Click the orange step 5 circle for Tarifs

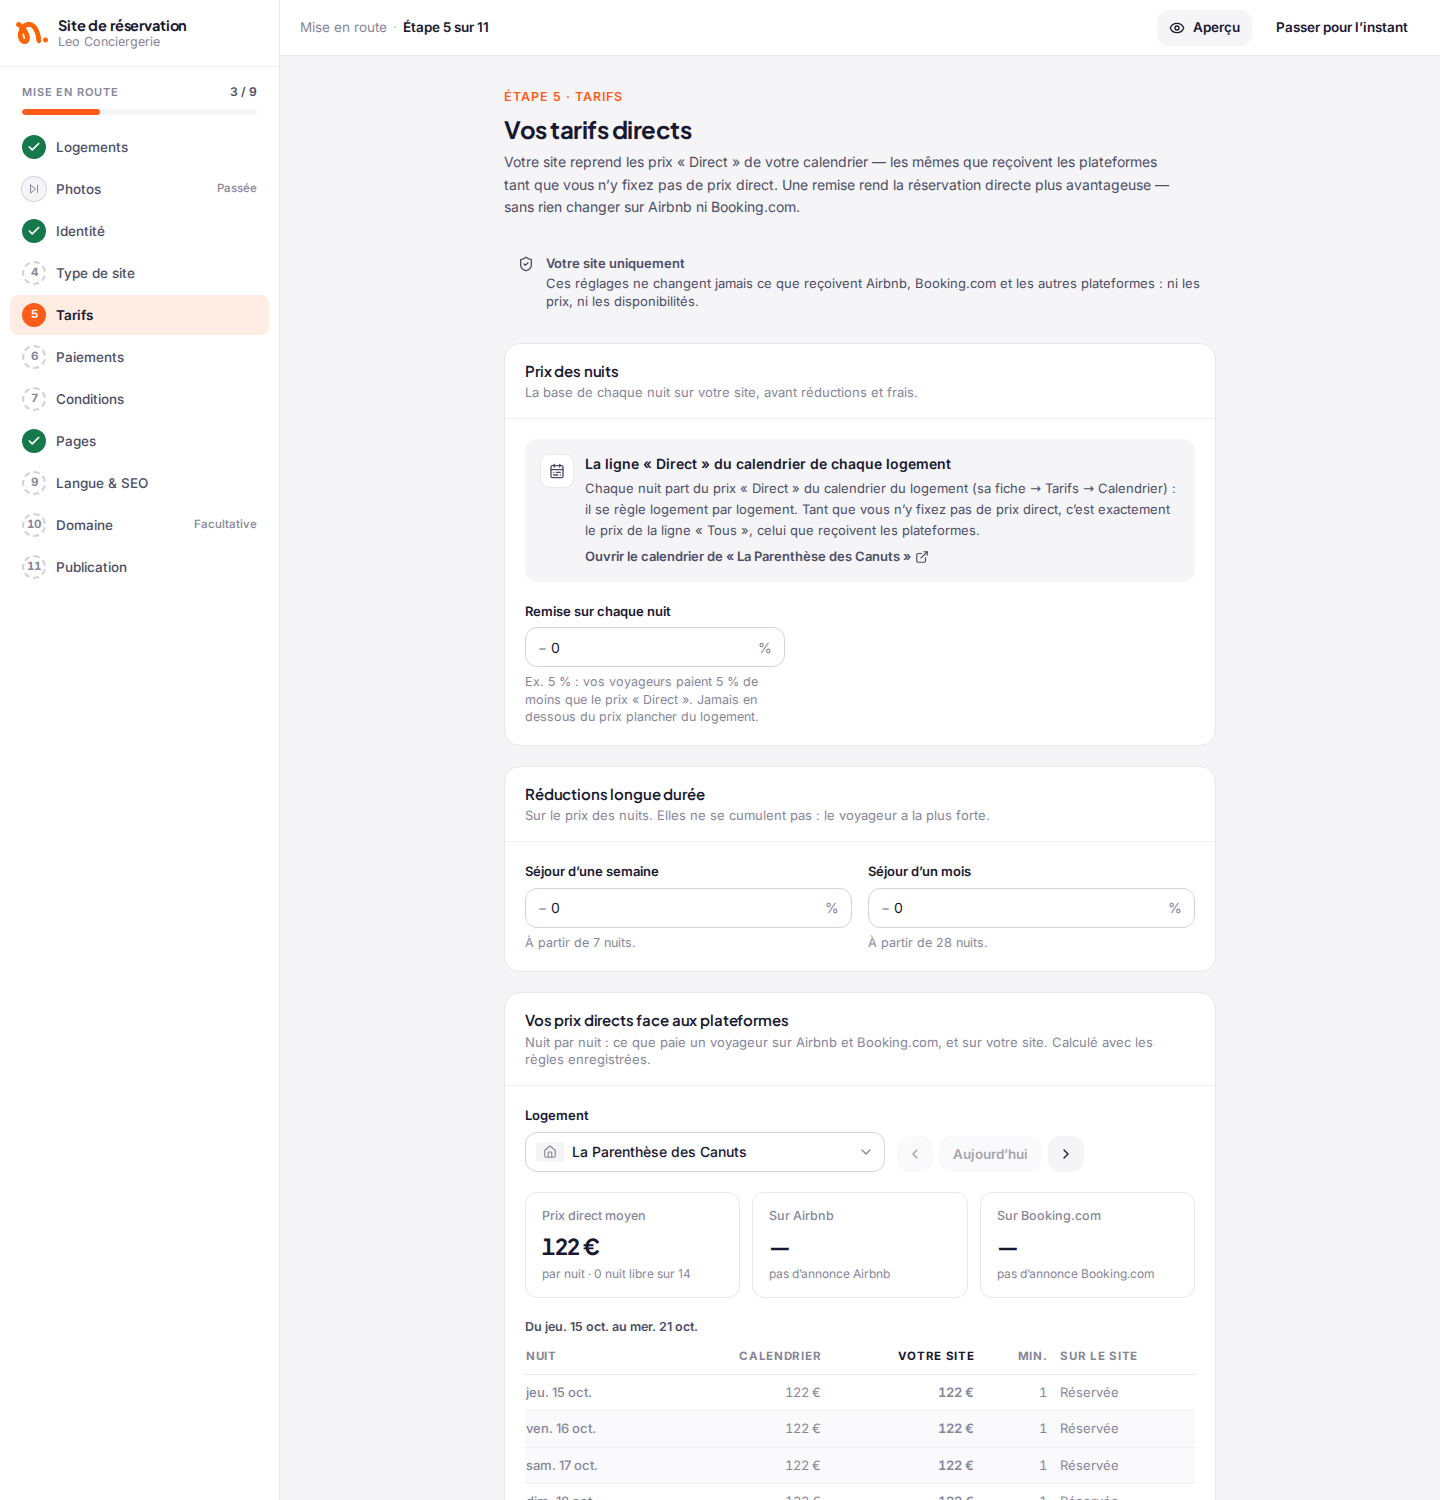coord(34,315)
